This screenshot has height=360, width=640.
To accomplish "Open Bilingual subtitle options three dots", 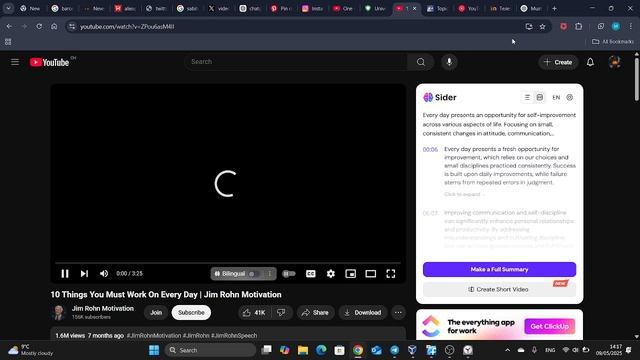I will [269, 273].
